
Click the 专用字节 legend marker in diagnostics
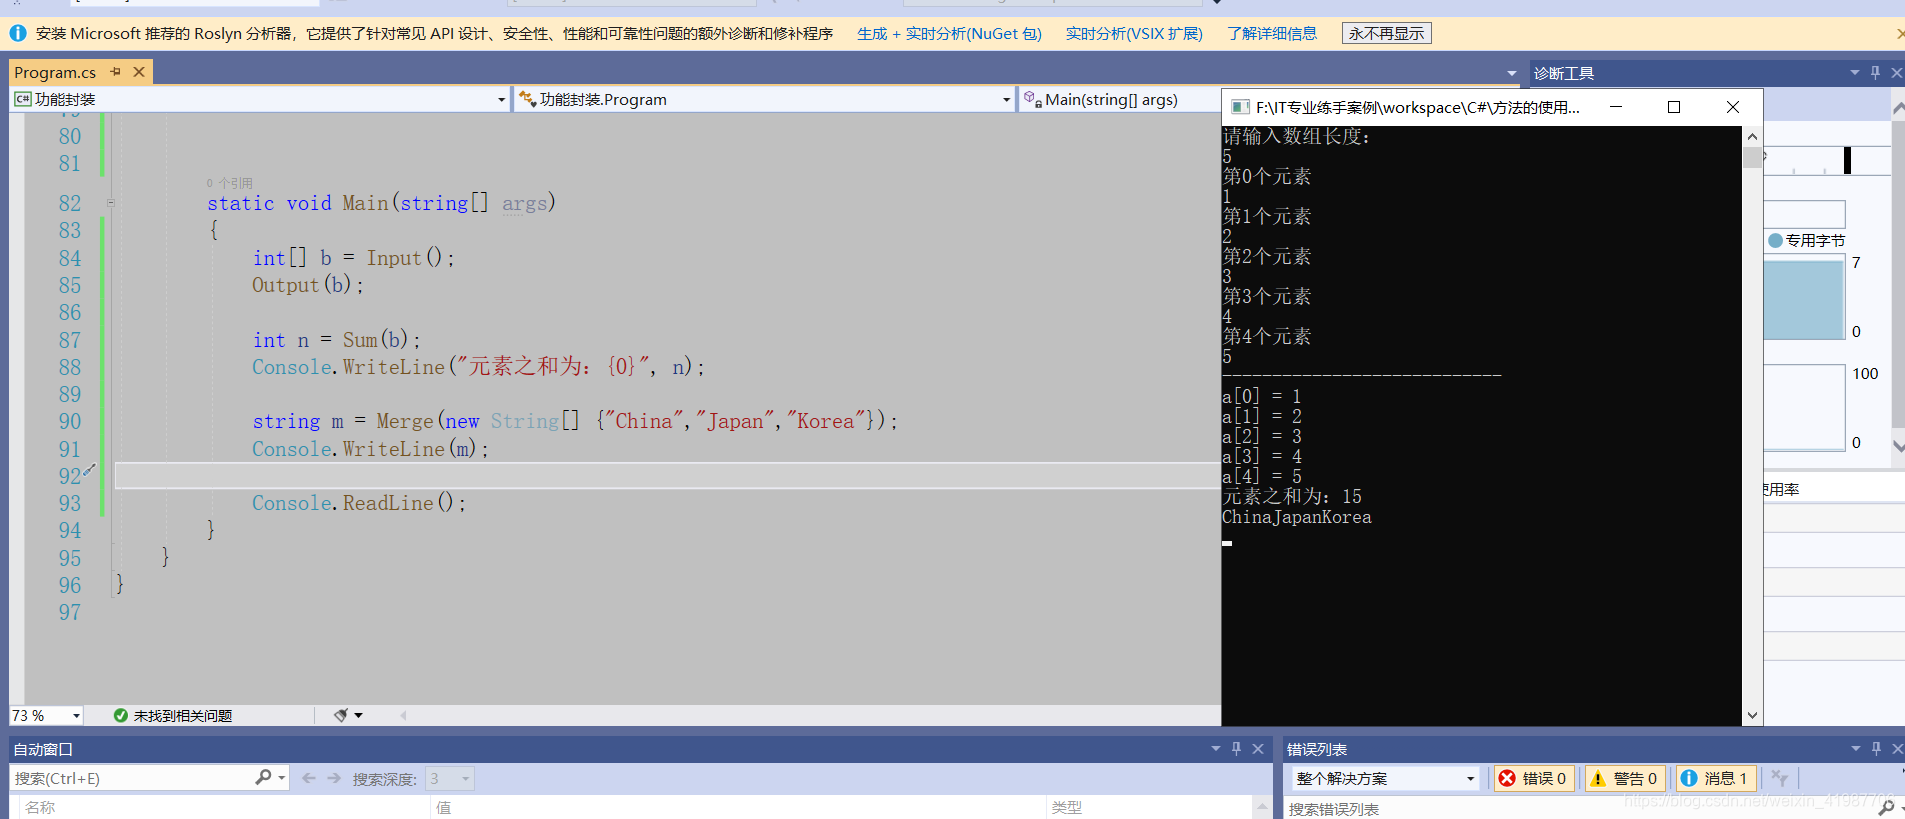tap(1775, 240)
